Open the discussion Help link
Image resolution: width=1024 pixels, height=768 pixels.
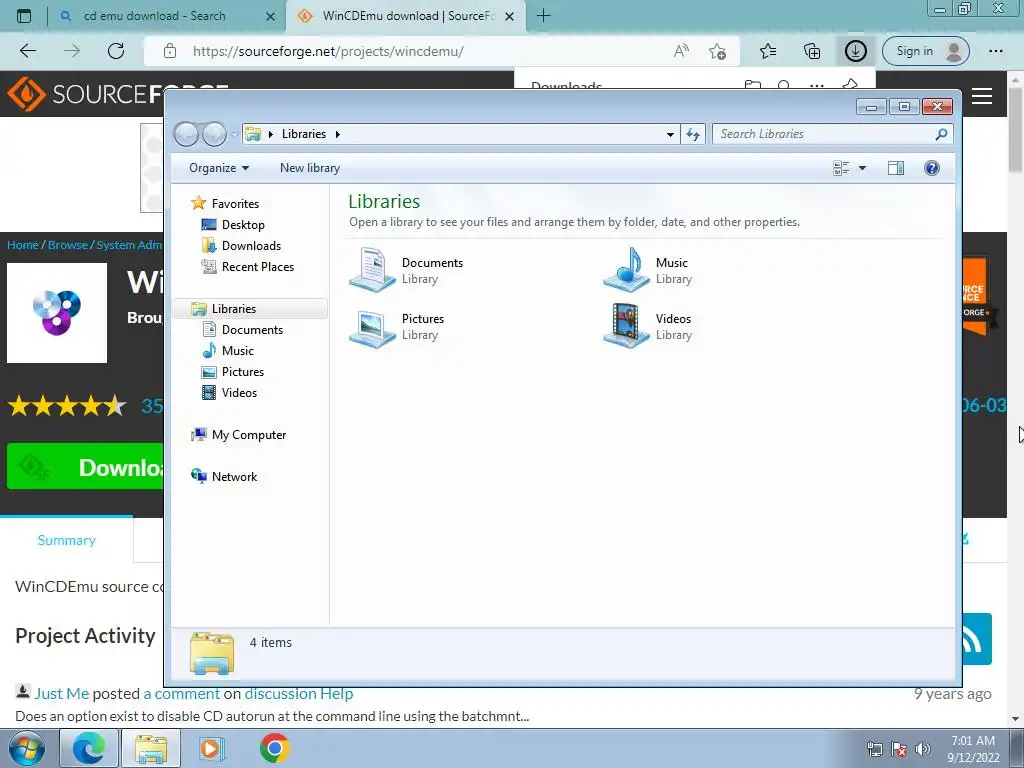click(x=299, y=694)
